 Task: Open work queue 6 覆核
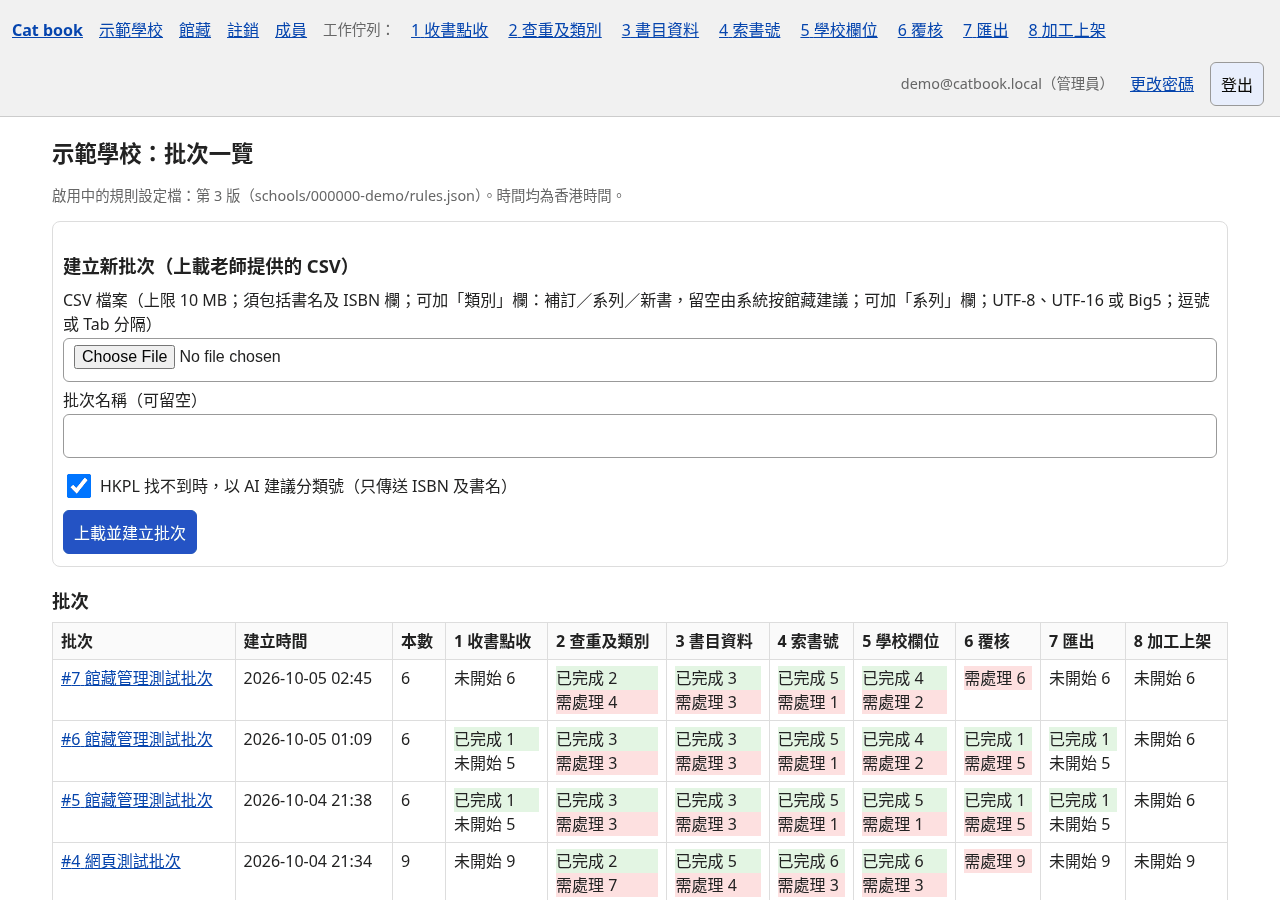click(920, 30)
